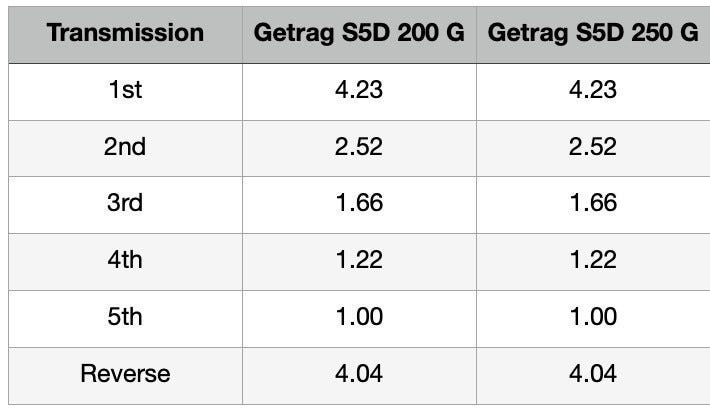Select the Getrag S5D 250 G header
Viewport: 710px width, 414px height.
pyautogui.click(x=593, y=33)
